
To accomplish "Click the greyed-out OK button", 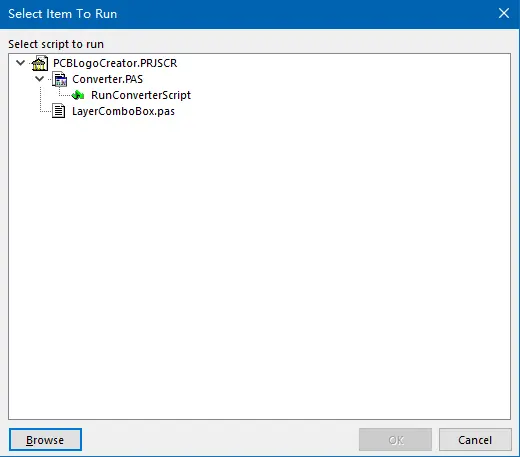I will point(395,440).
